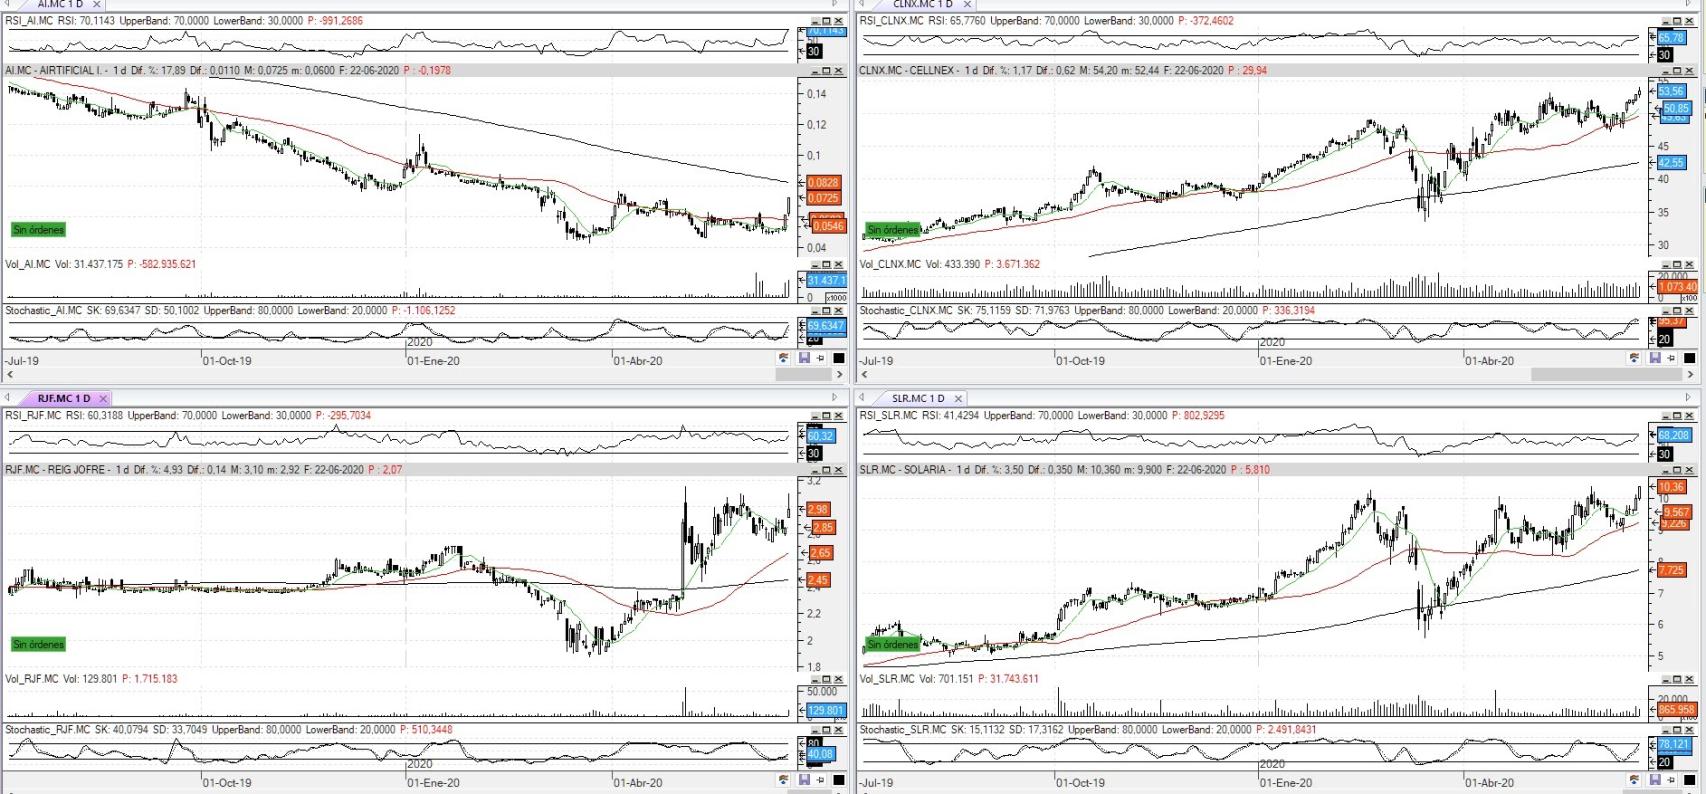Close the SLR.MC 1 D tab
Viewport: 1706px width, 794px height.
click(x=958, y=398)
